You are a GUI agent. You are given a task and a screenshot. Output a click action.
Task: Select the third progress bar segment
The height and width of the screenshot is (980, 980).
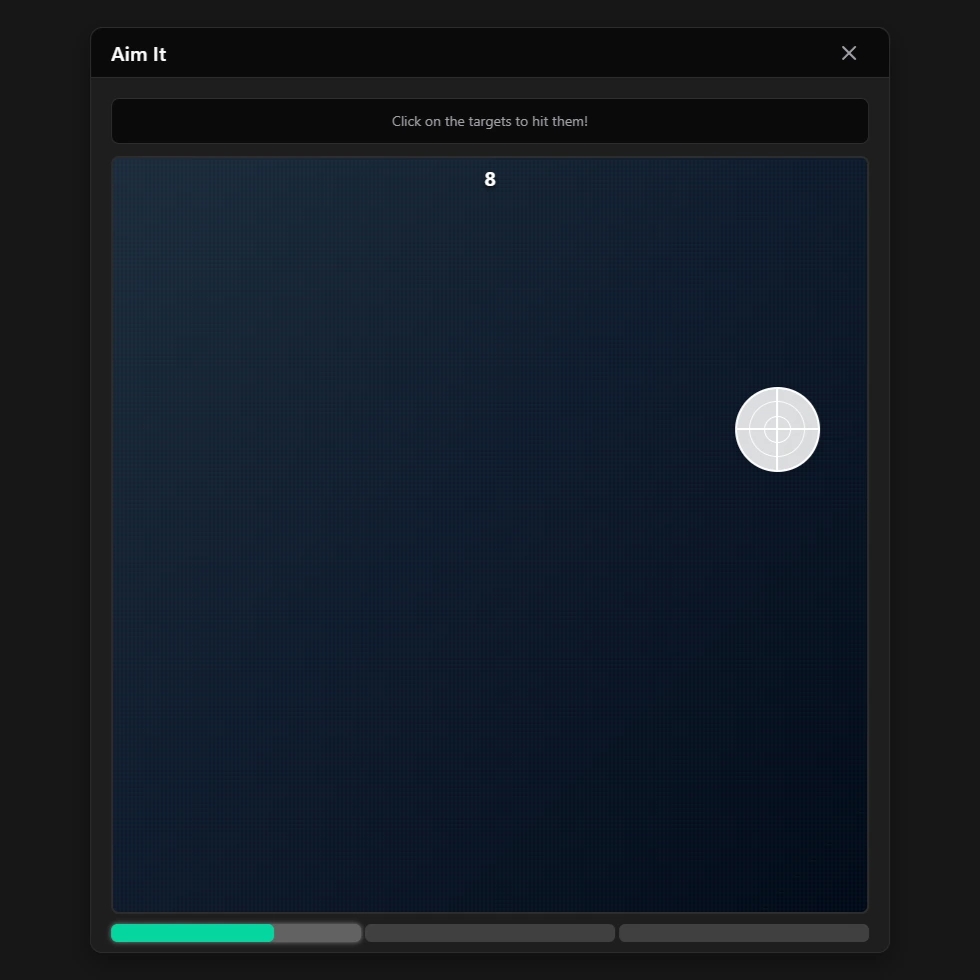pos(744,933)
